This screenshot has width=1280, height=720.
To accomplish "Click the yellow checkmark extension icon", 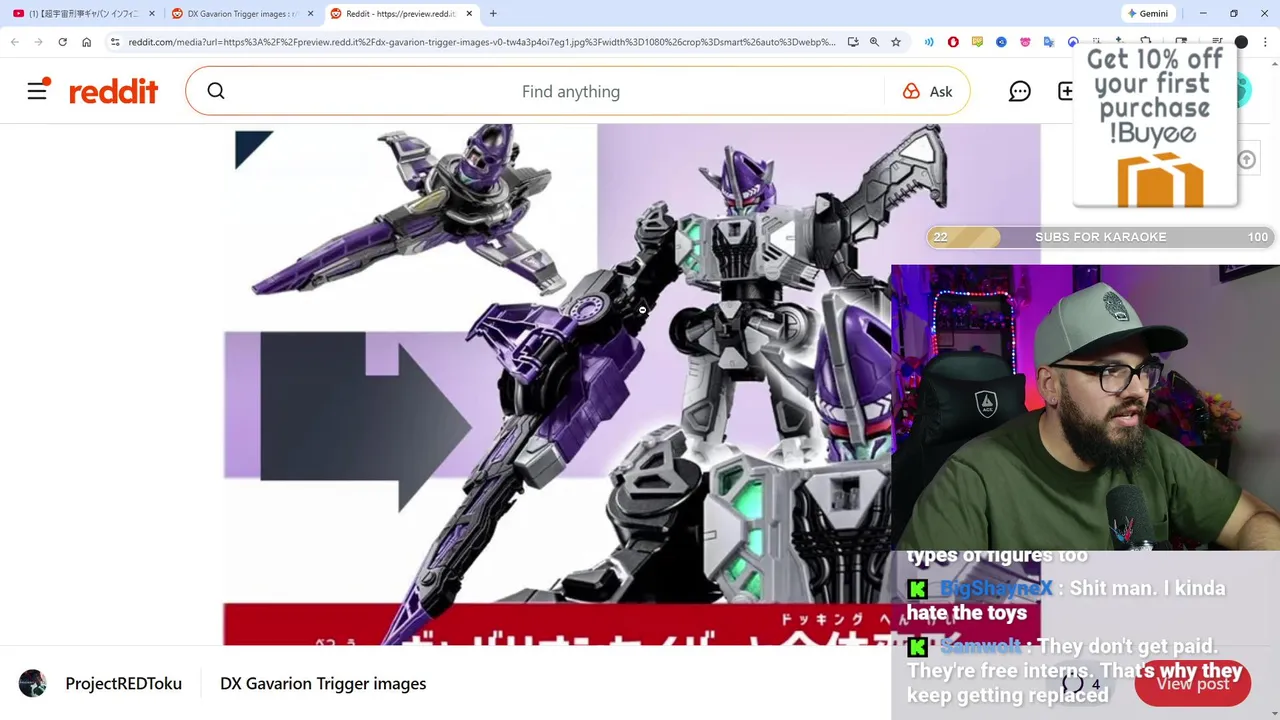I will [977, 42].
